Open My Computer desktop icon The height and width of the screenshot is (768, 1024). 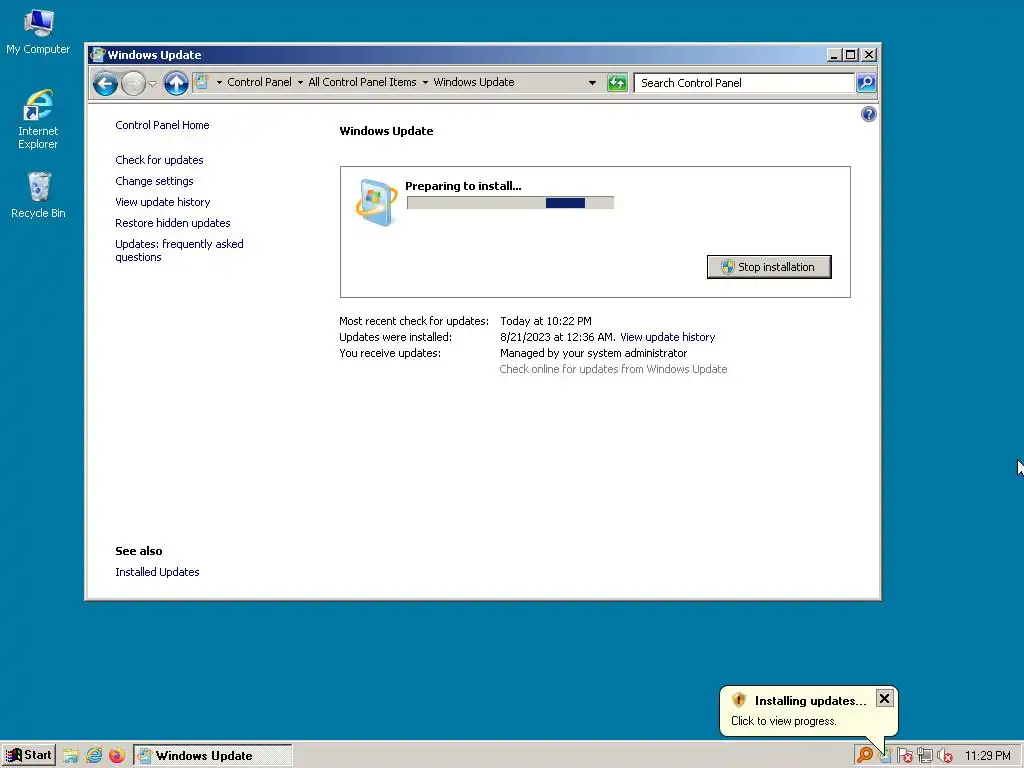pos(38,32)
